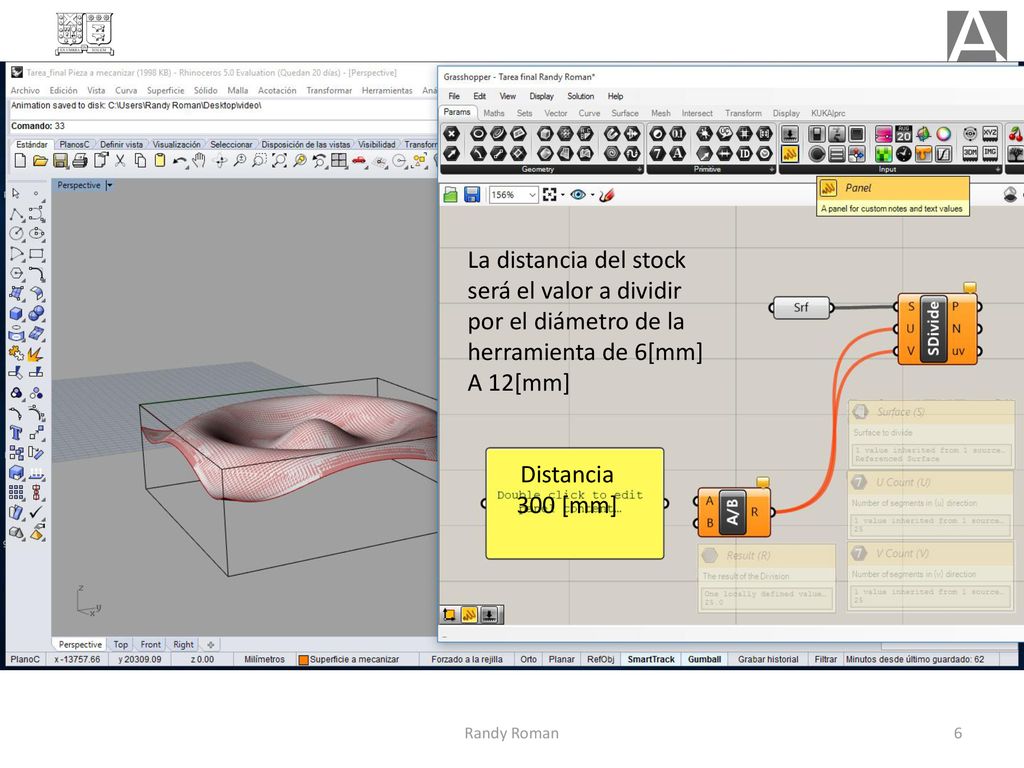Click the red sketch brush icon in Grasshopper

[x=607, y=195]
